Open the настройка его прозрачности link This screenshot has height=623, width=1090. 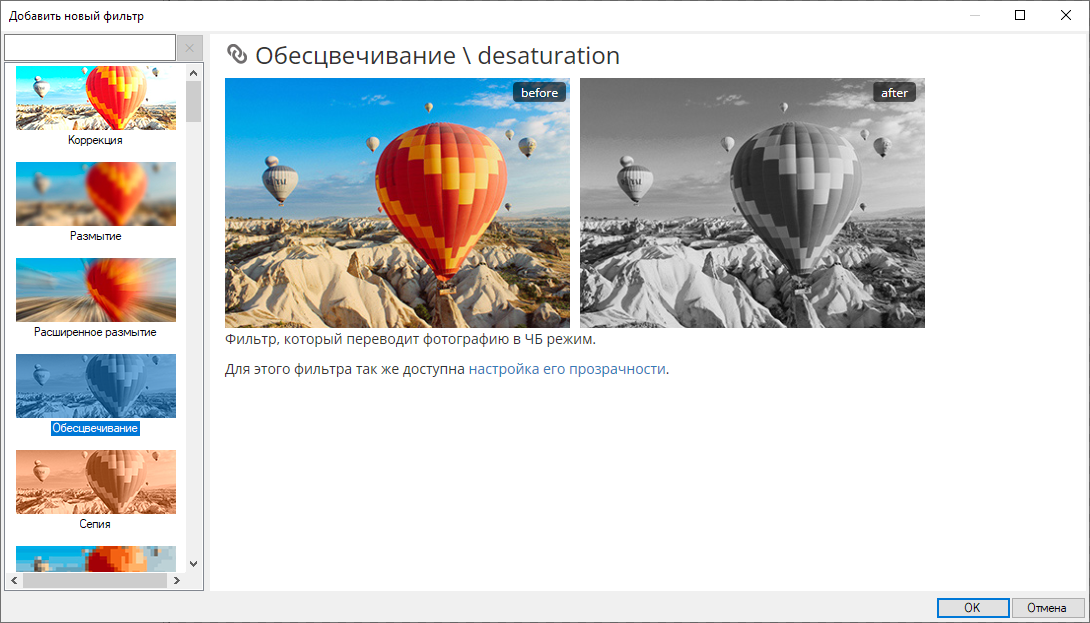click(x=567, y=369)
